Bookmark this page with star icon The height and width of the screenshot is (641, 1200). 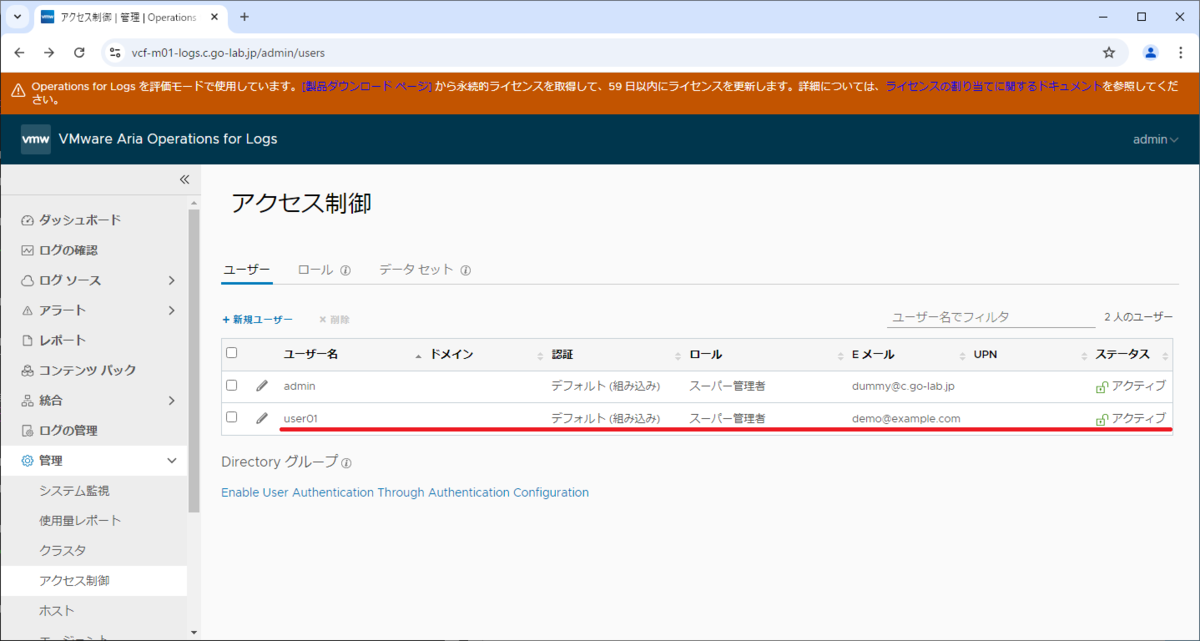click(x=1108, y=52)
